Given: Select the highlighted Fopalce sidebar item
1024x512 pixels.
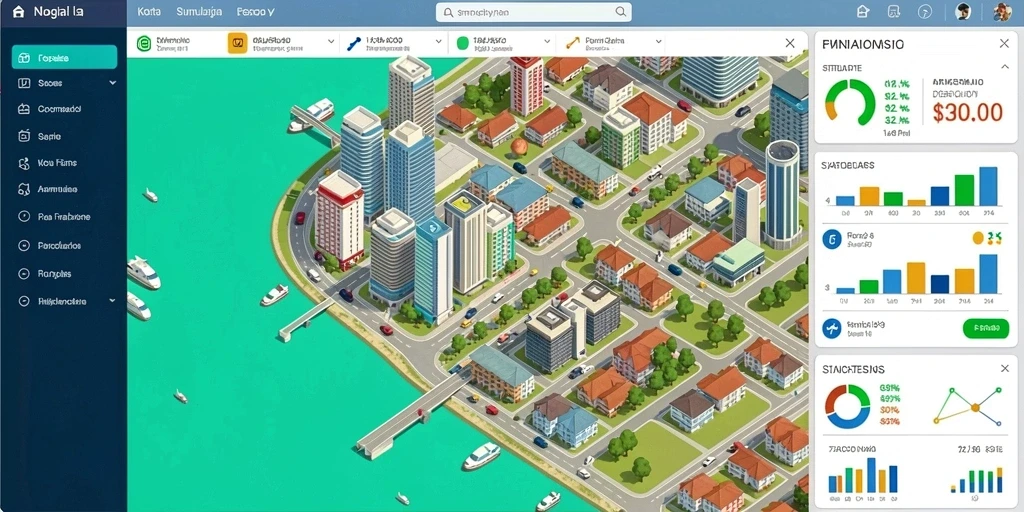Looking at the screenshot, I should (x=65, y=57).
